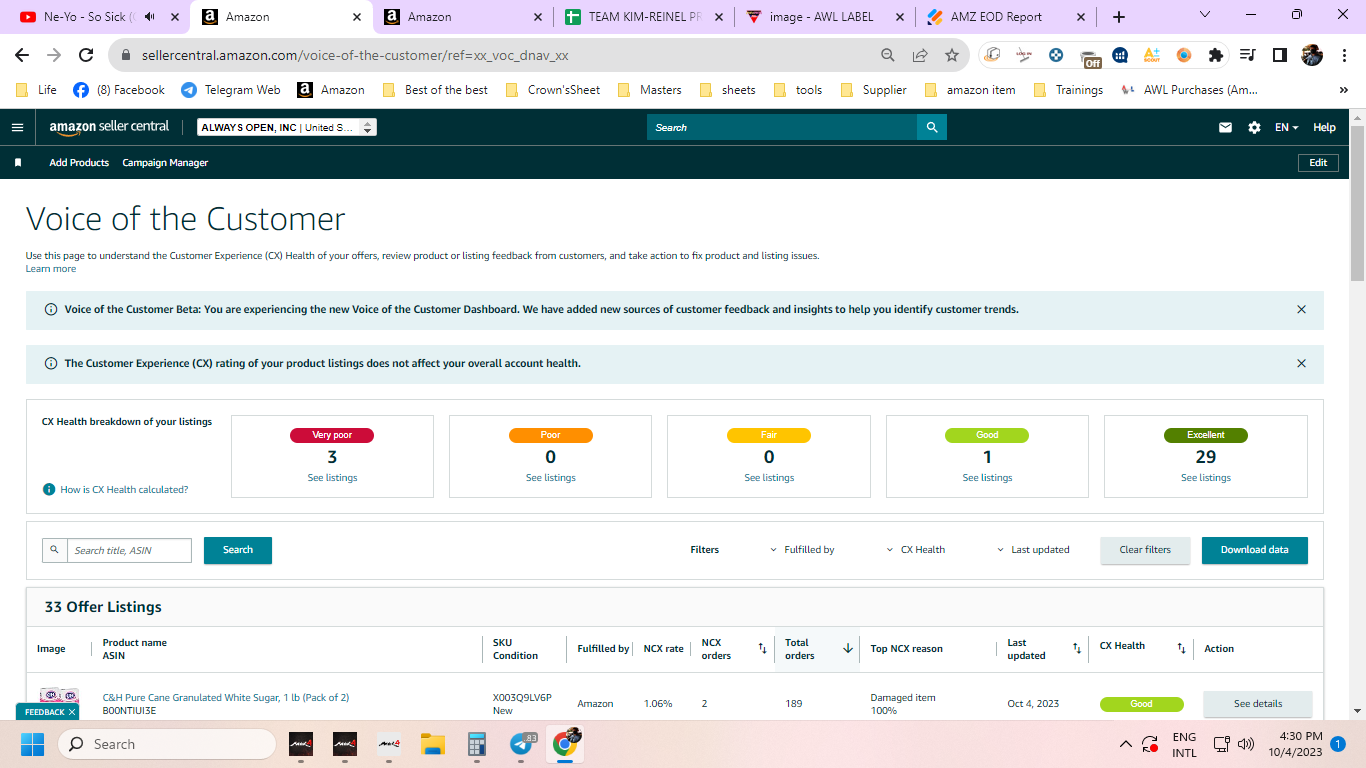Open the EN language dropdown
This screenshot has height=768, width=1366.
coord(1286,127)
